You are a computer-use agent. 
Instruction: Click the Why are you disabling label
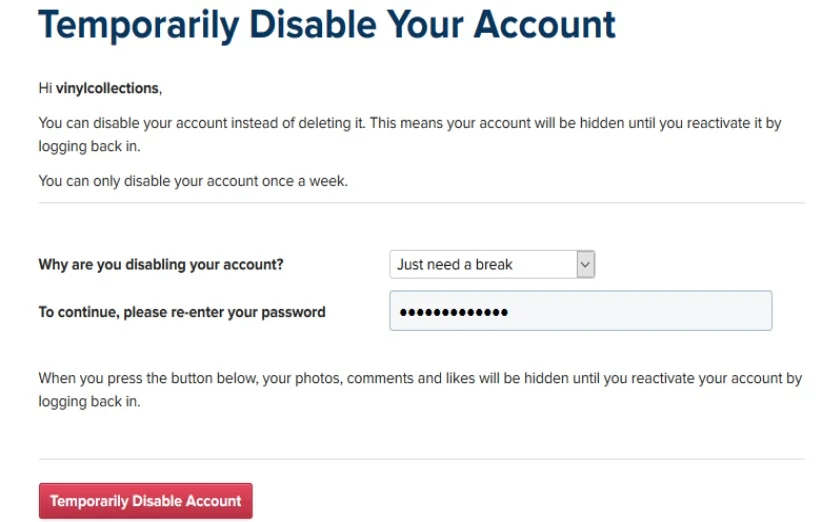click(161, 264)
